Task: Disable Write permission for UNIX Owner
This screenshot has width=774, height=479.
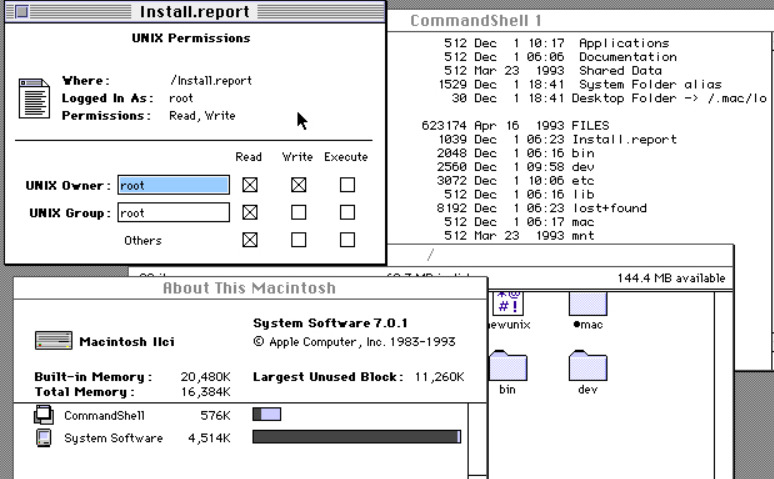Action: point(299,185)
